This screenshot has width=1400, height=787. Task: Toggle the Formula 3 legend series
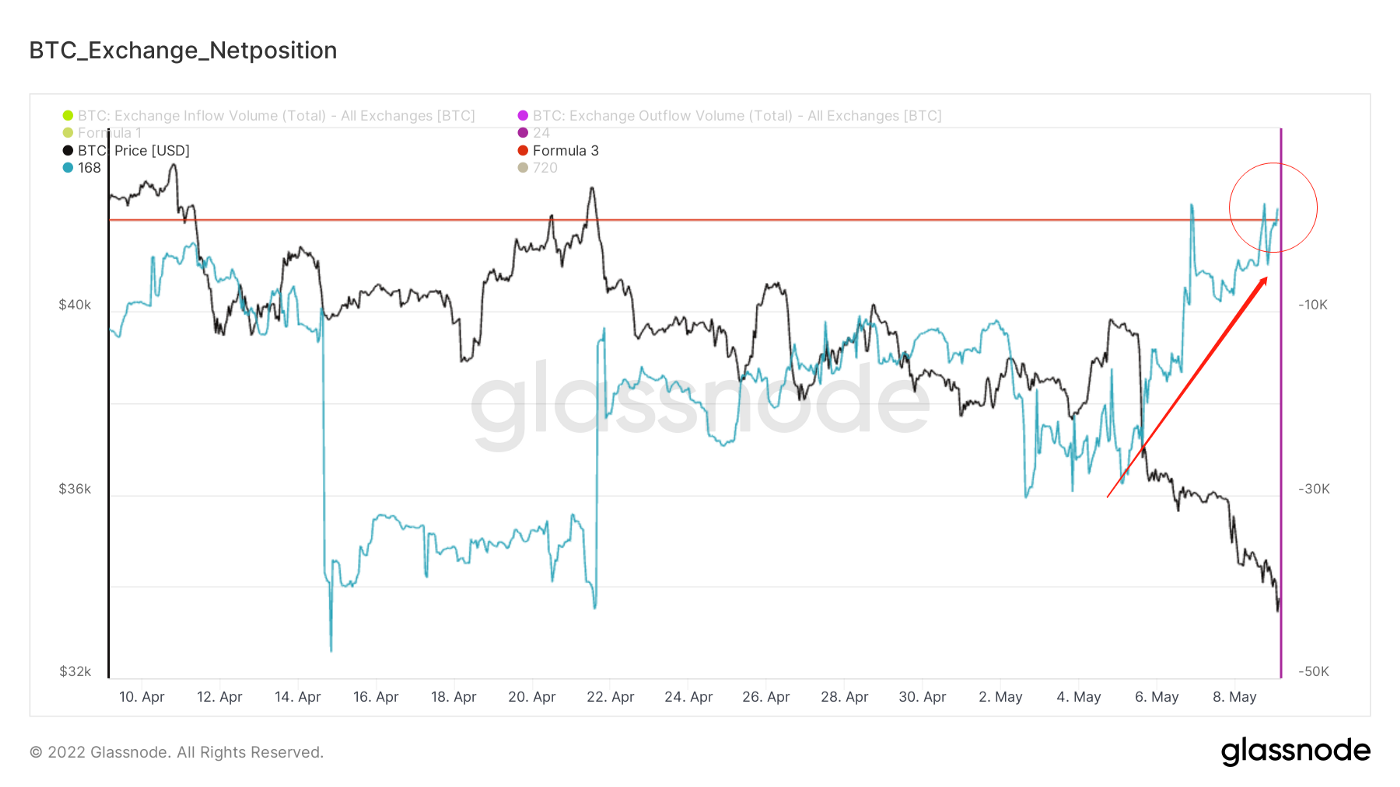pyautogui.click(x=565, y=151)
